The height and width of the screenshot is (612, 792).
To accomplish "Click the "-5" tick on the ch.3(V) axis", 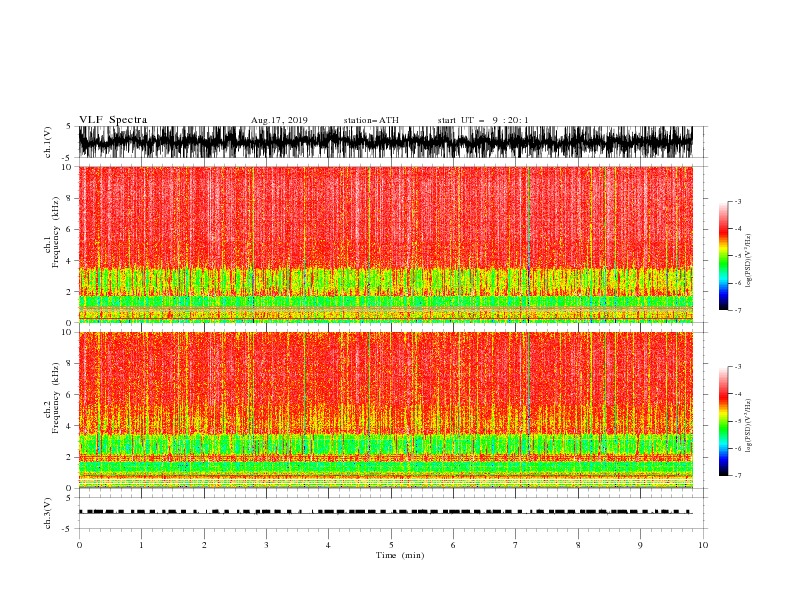I will coord(68,529).
